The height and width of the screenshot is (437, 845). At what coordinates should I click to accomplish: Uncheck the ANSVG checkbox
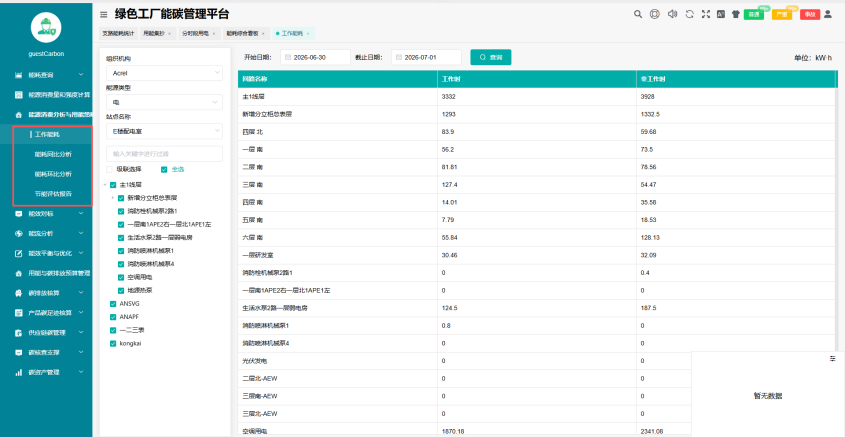(113, 303)
